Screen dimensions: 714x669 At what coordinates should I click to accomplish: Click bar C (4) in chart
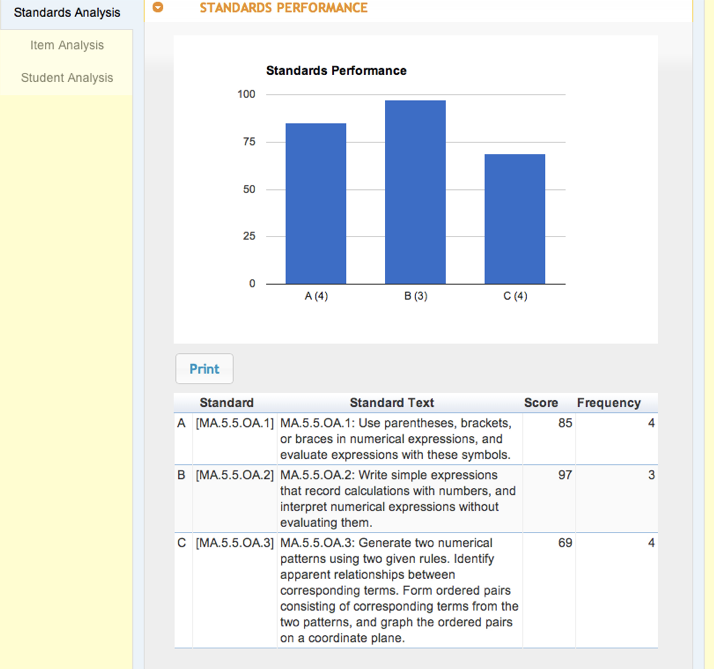click(x=515, y=219)
